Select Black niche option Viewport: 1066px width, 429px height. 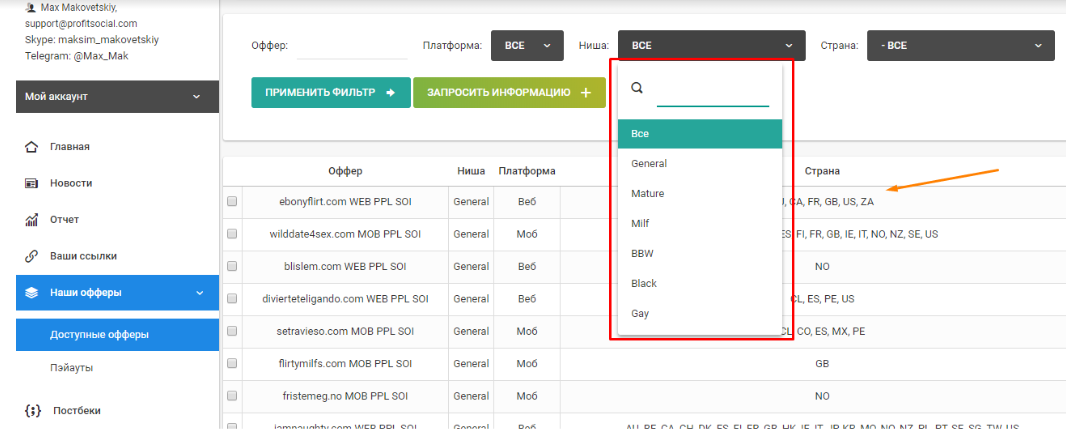(x=700, y=284)
